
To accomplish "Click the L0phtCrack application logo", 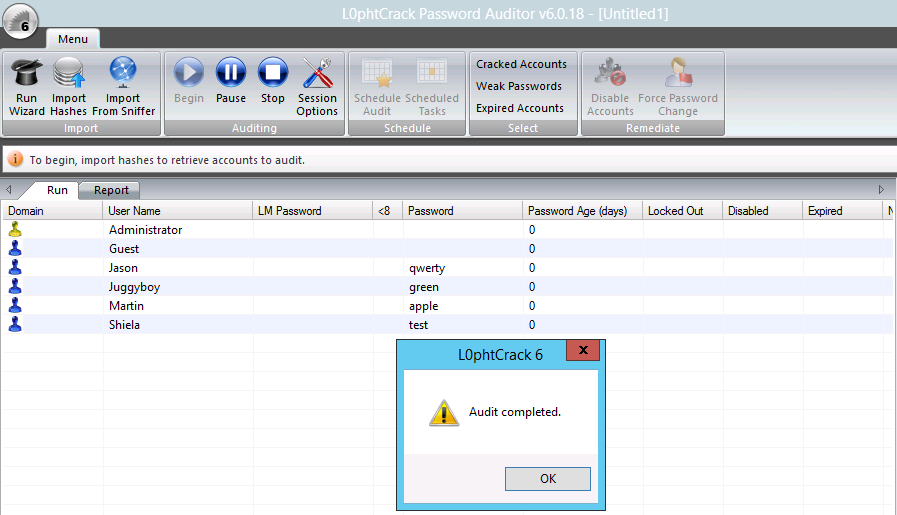I will [21, 21].
